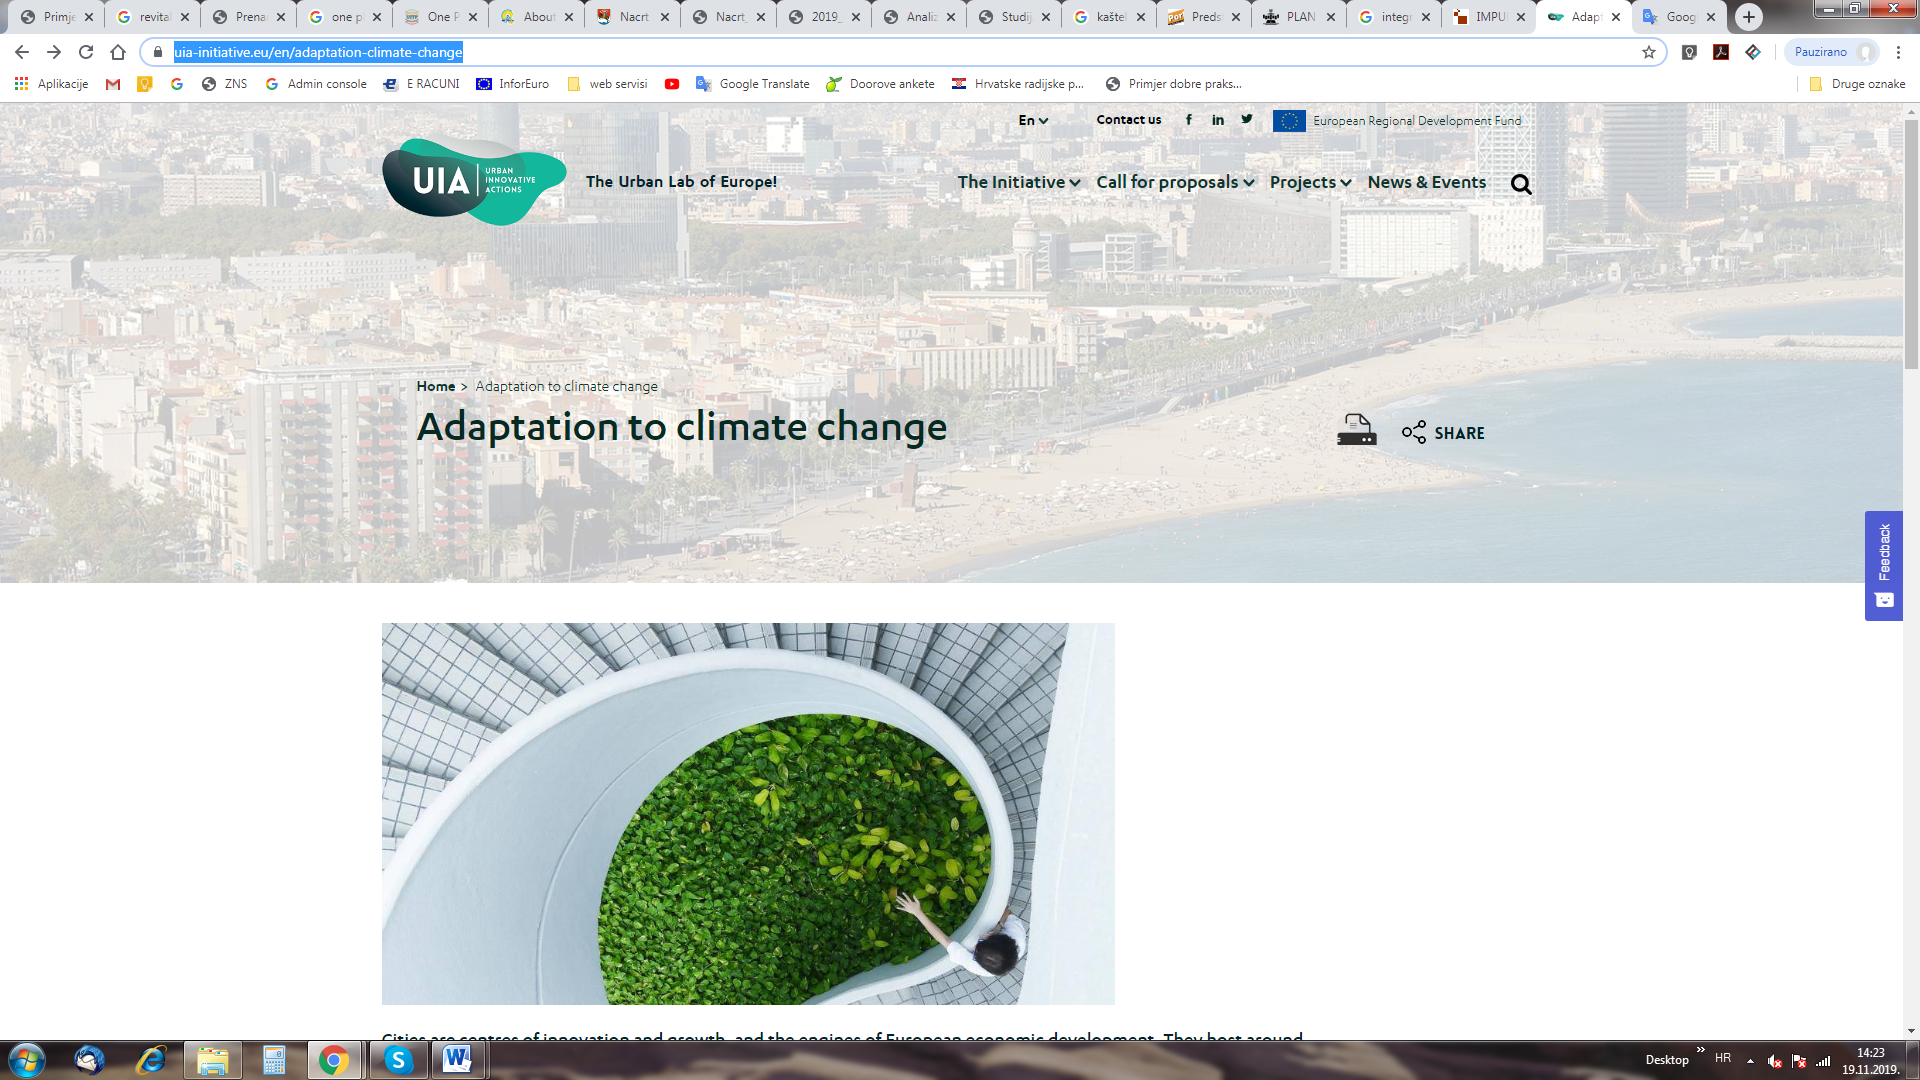Click the HR language indicator
1920x1080 pixels.
point(1723,1058)
